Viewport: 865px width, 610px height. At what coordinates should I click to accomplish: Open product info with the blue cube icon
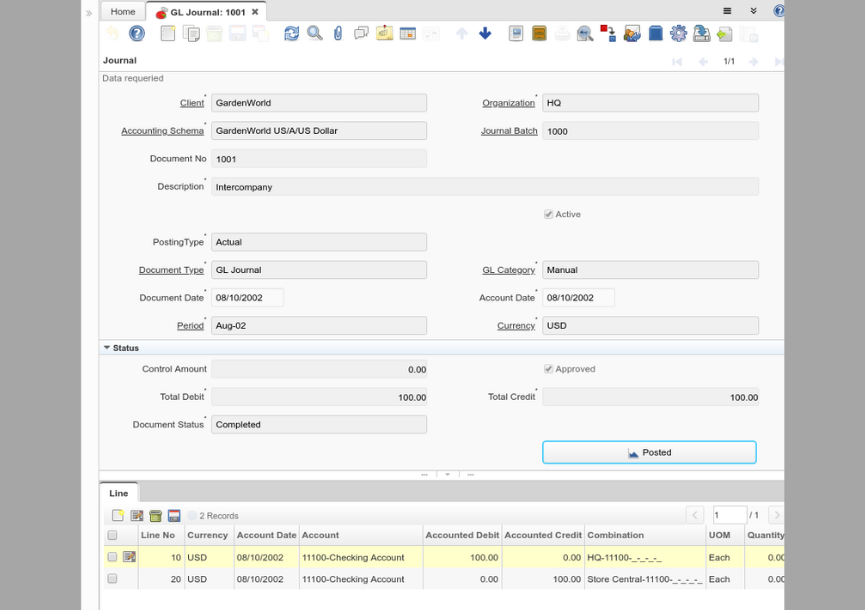pyautogui.click(x=655, y=34)
